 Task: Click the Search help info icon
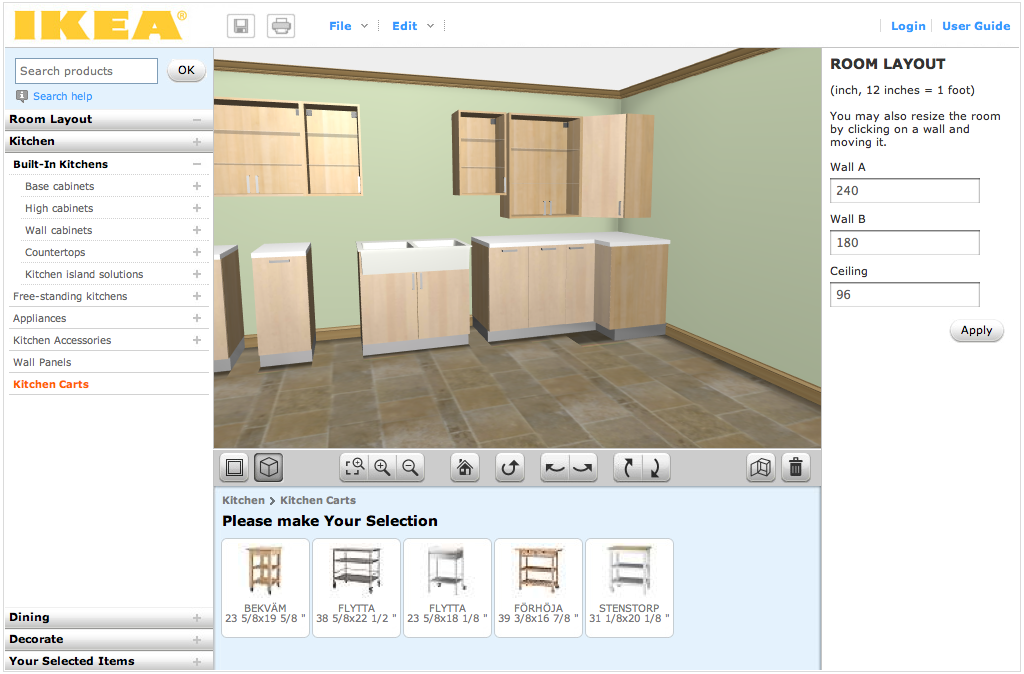22,96
